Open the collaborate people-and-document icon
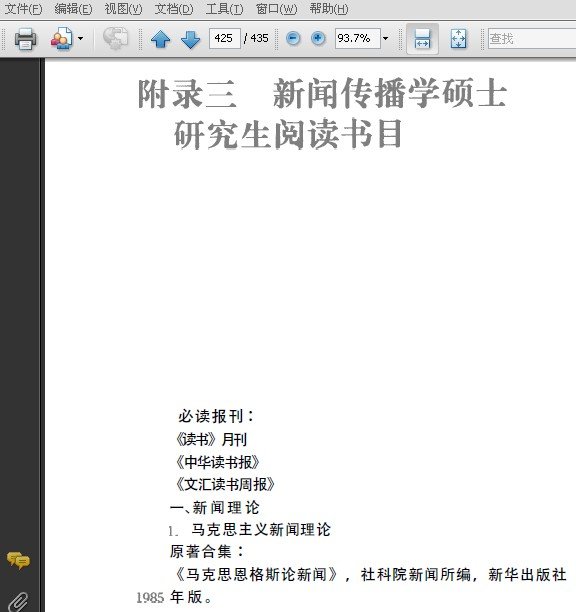The height and width of the screenshot is (612, 576). point(62,38)
